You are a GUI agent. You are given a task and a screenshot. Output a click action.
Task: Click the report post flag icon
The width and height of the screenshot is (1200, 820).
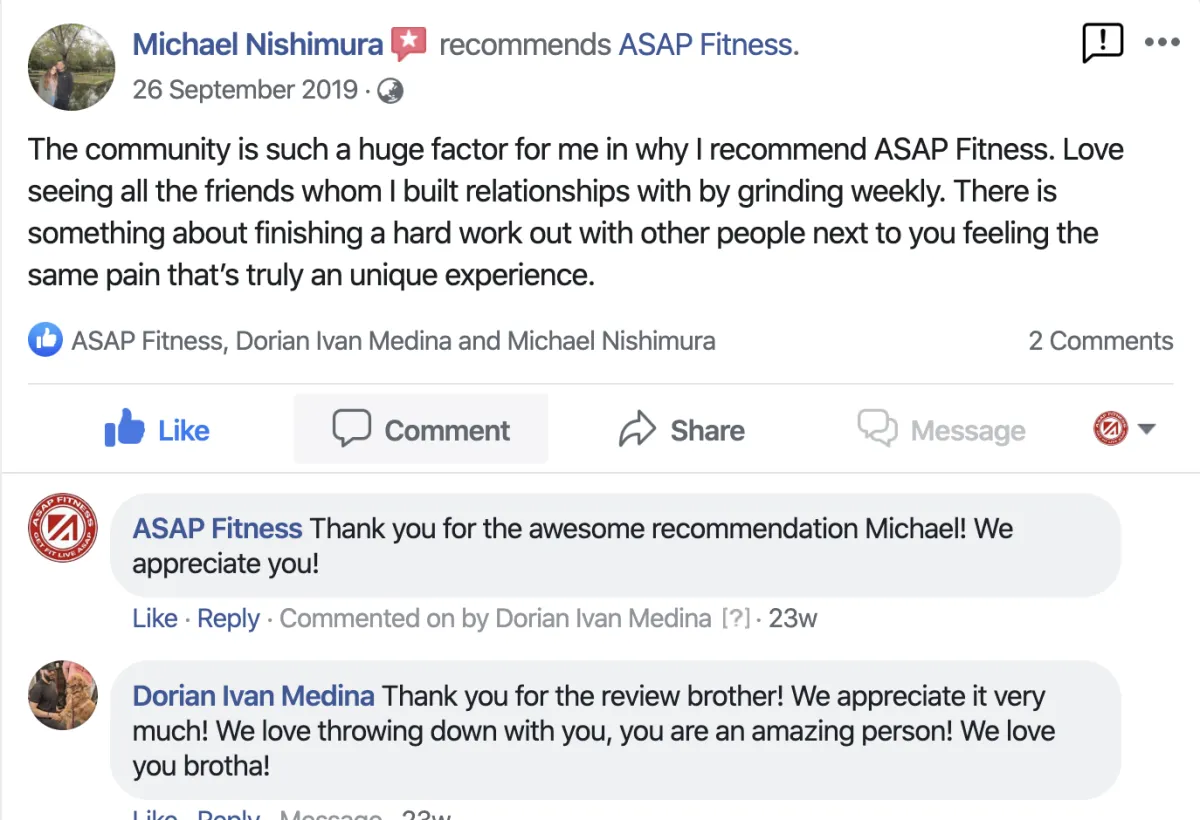[x=1102, y=43]
